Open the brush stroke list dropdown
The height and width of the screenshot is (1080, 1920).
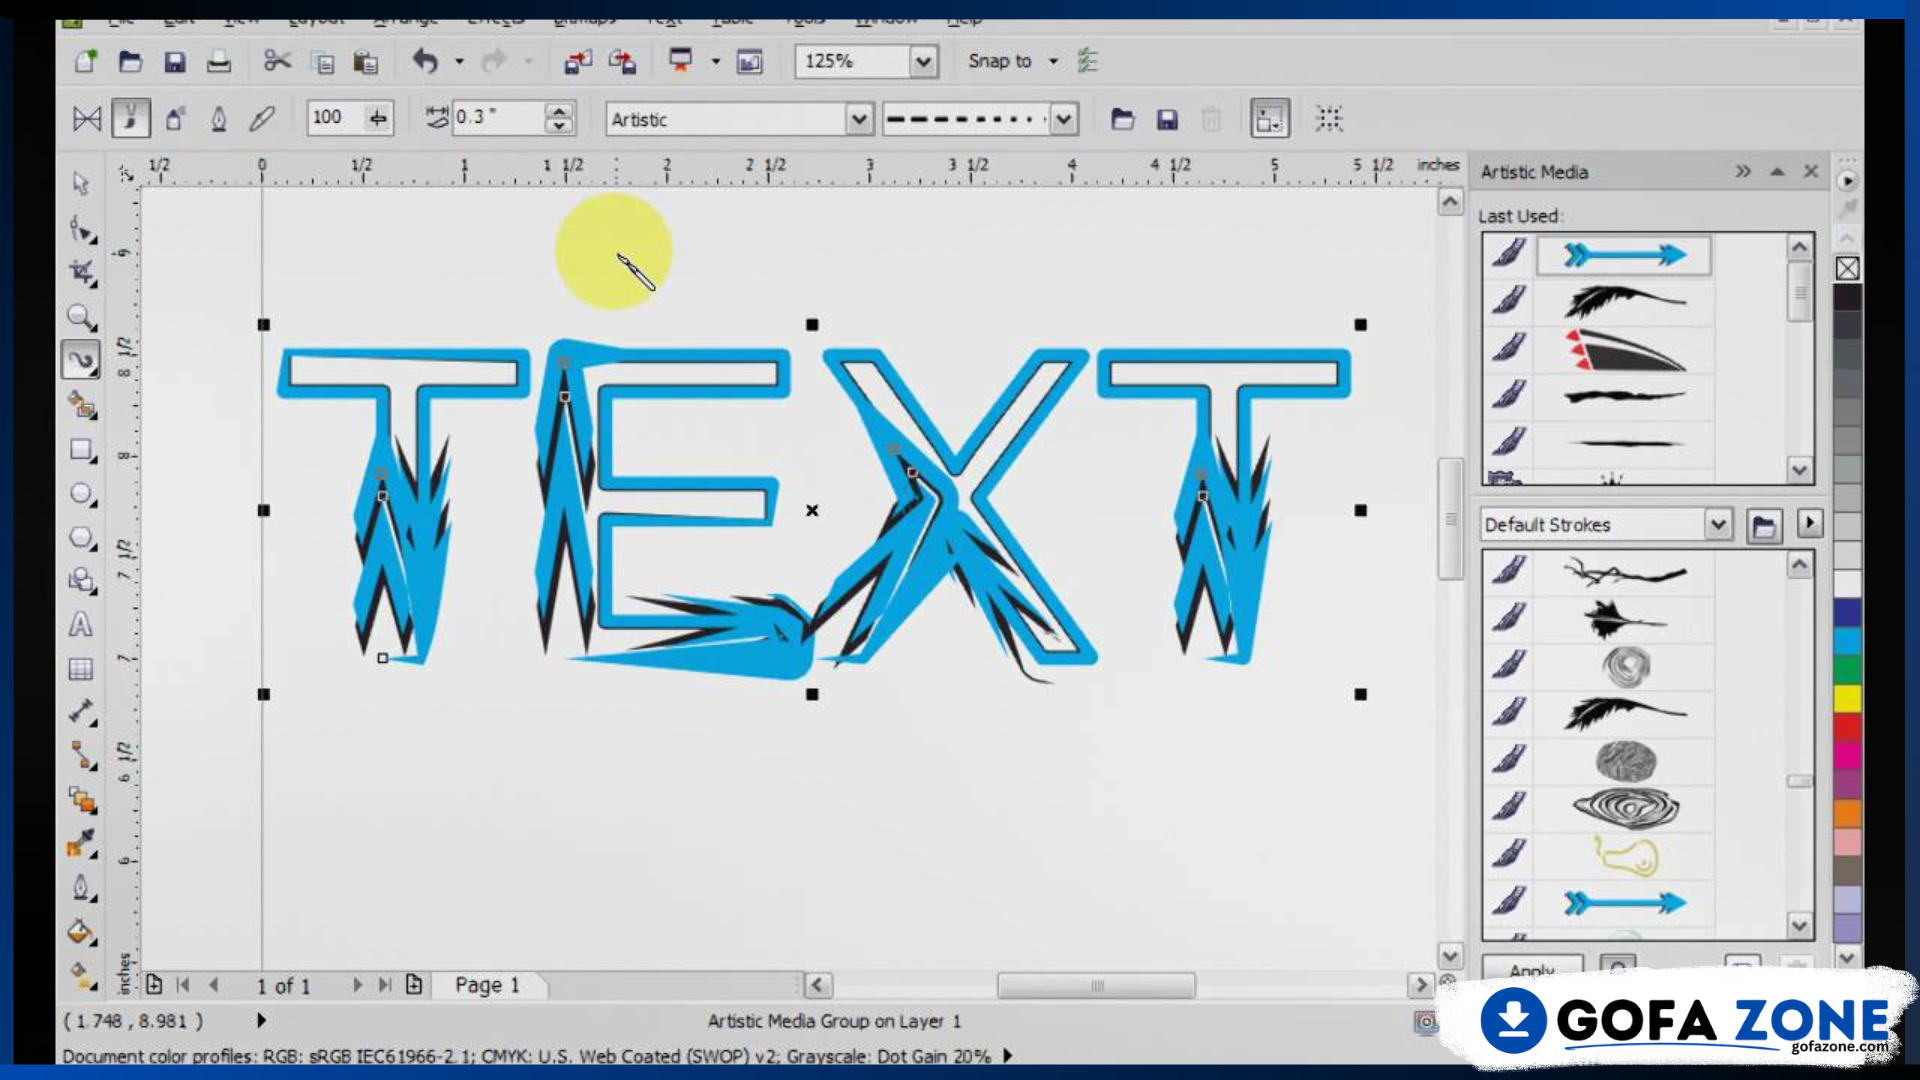point(1064,120)
